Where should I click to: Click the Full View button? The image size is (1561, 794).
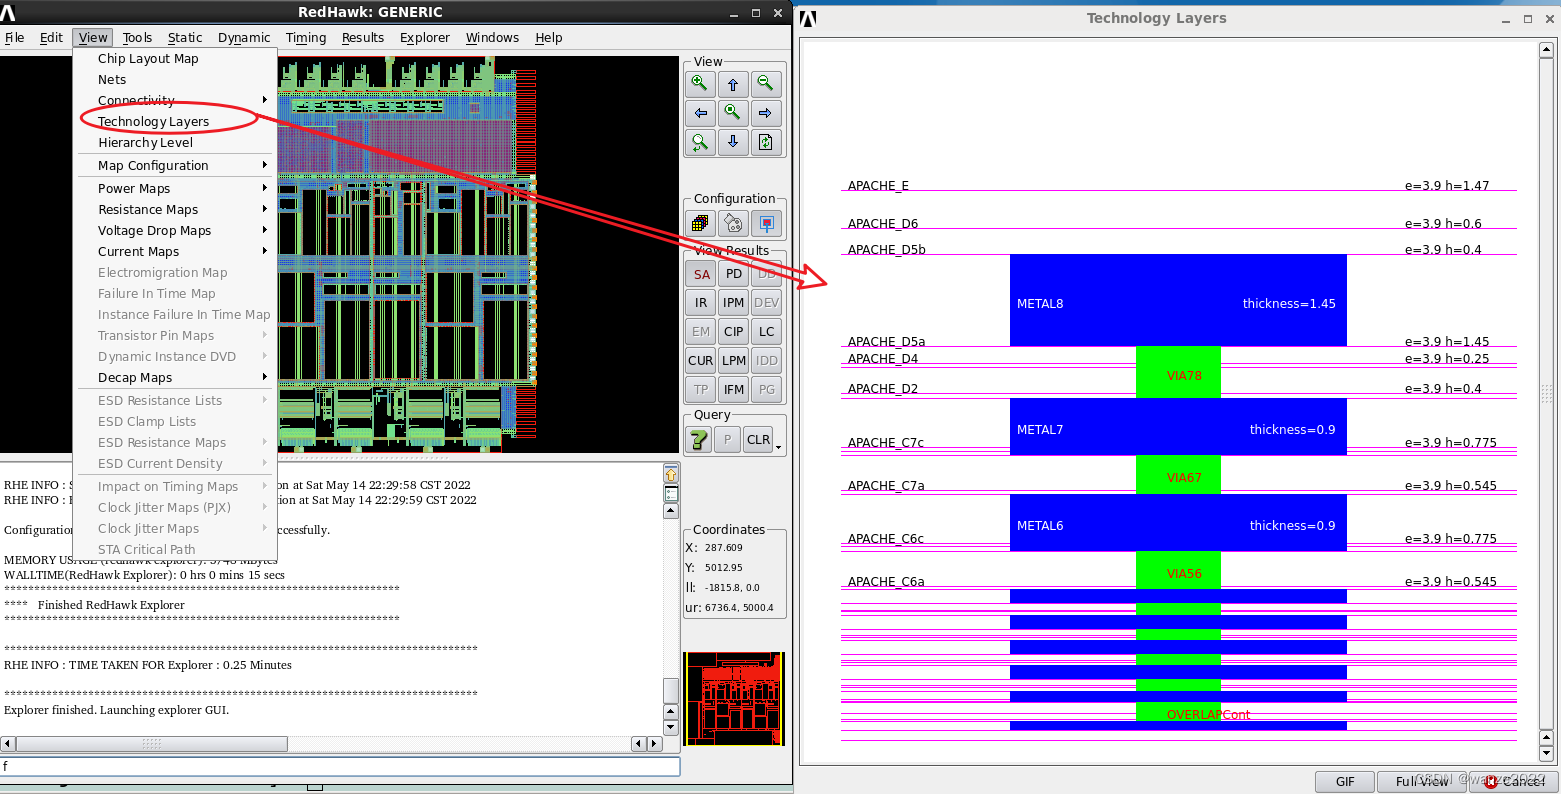tap(1422, 782)
